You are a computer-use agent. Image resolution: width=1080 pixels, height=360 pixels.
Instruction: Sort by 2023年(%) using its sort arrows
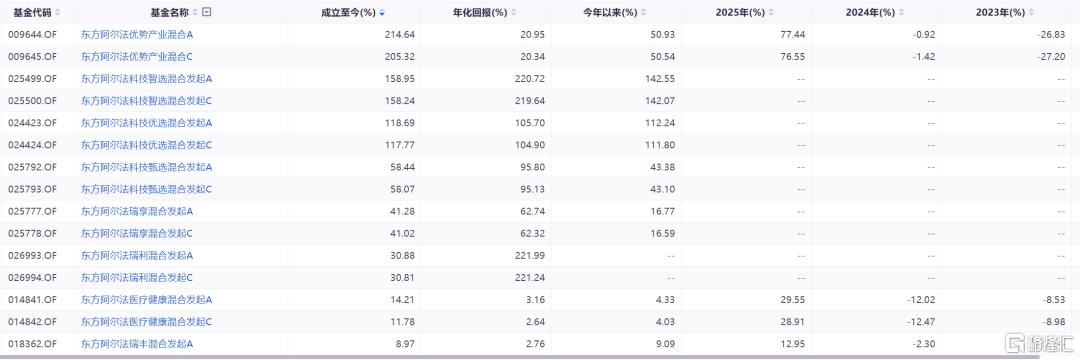1031,12
